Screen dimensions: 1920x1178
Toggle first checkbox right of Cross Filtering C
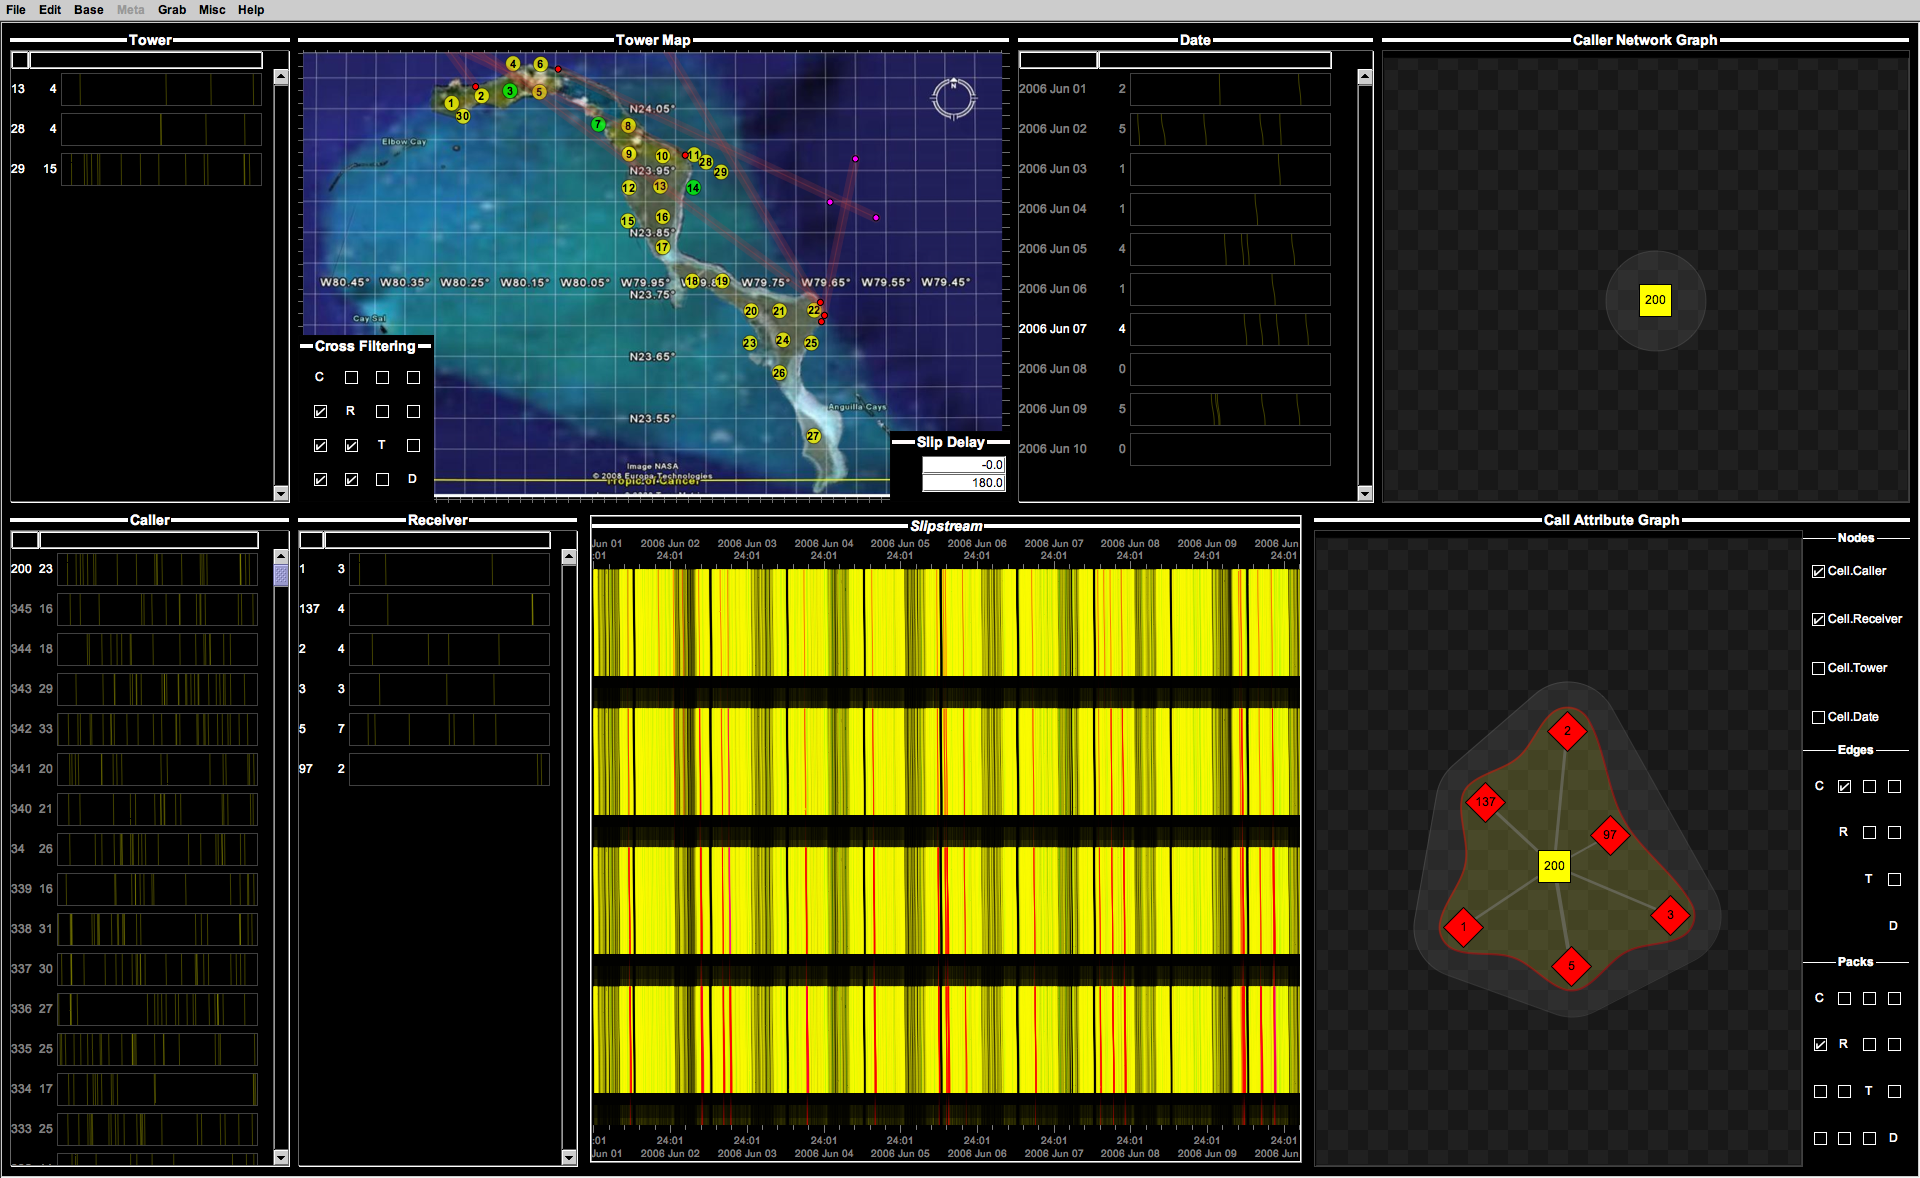pyautogui.click(x=351, y=378)
